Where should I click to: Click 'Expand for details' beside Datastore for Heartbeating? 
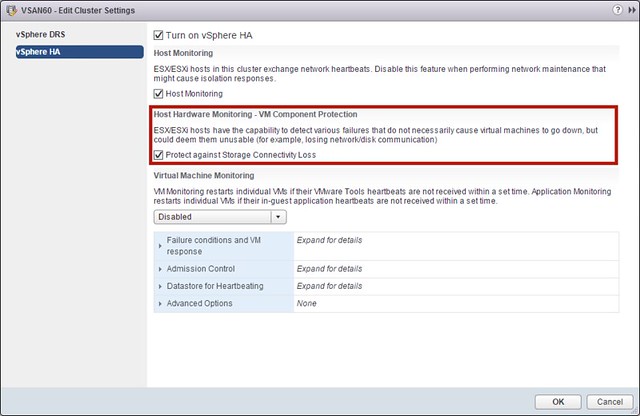click(x=329, y=286)
